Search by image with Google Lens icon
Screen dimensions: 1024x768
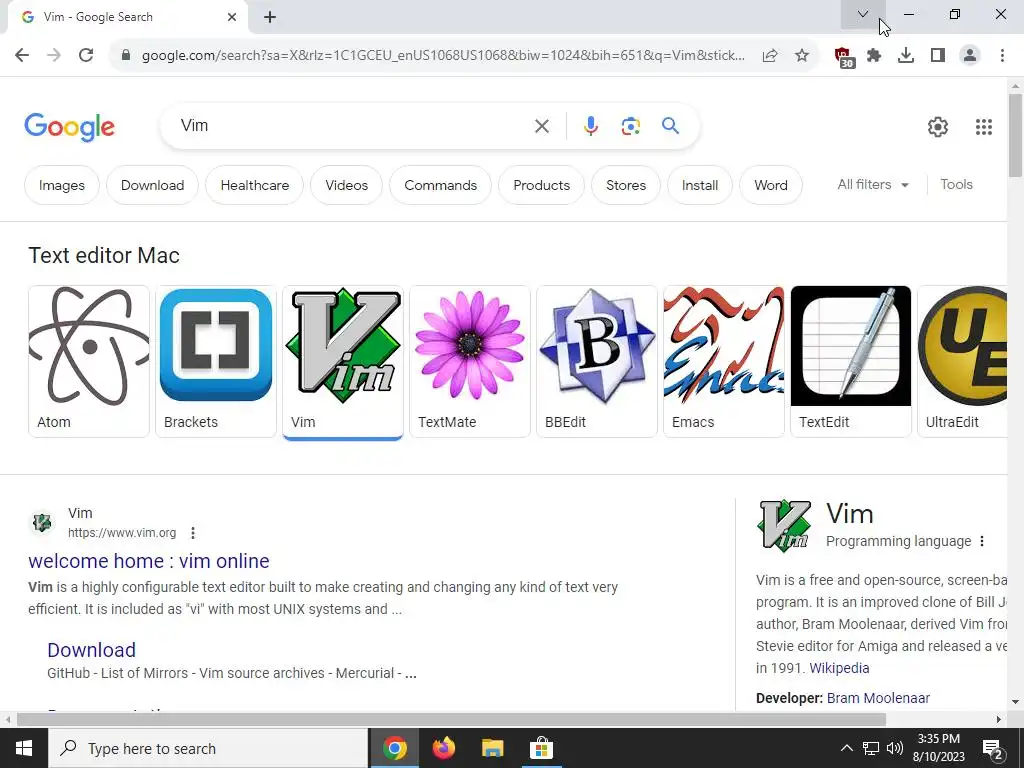pyautogui.click(x=630, y=126)
